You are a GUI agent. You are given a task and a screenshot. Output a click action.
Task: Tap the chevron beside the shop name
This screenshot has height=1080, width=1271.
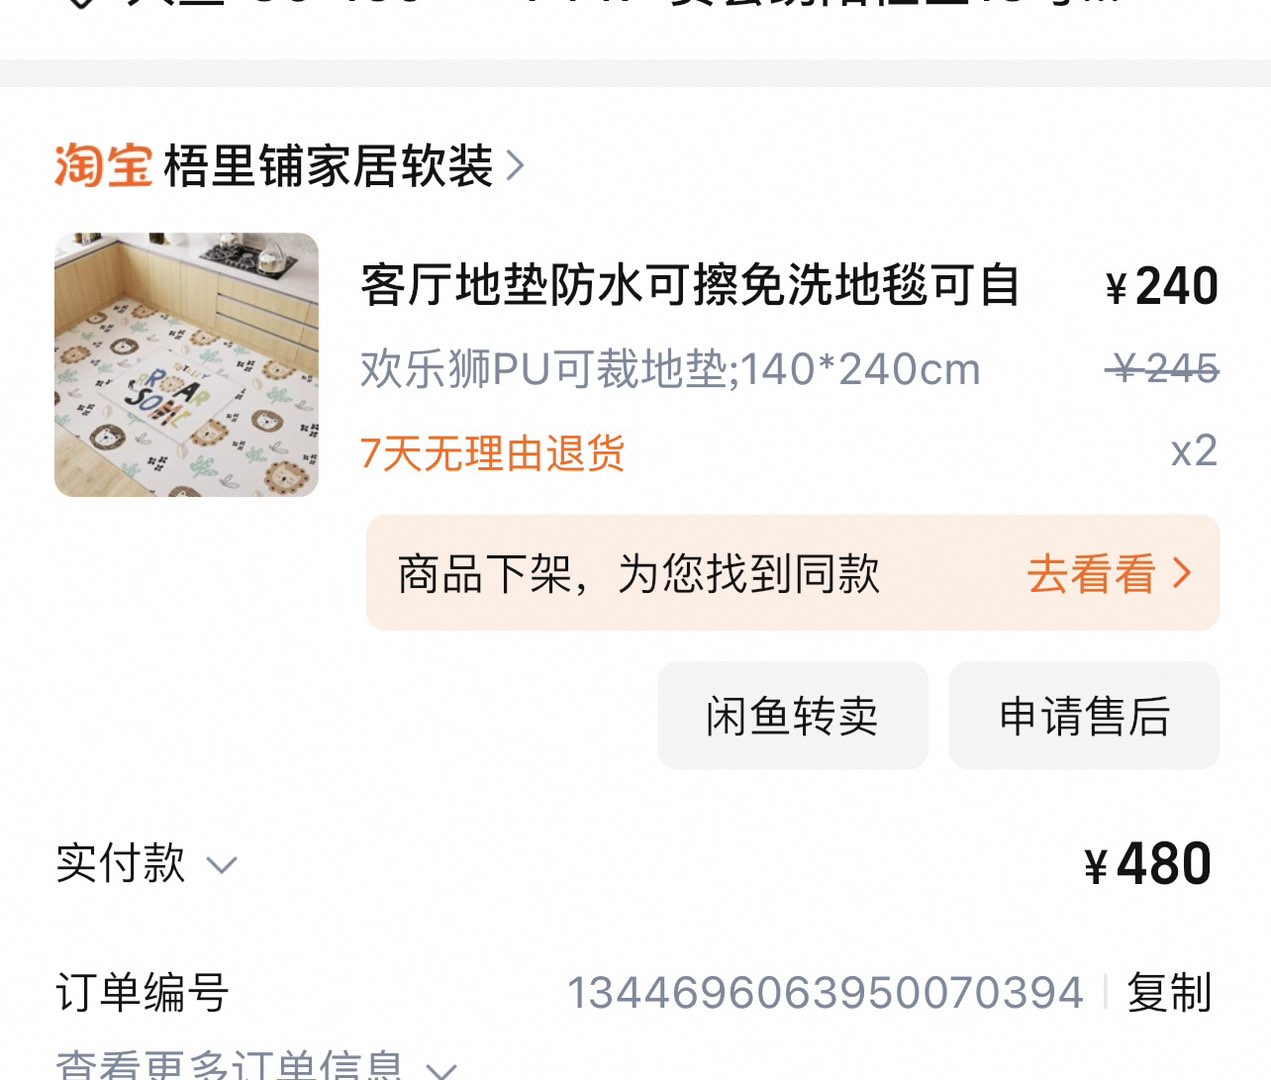pos(515,166)
